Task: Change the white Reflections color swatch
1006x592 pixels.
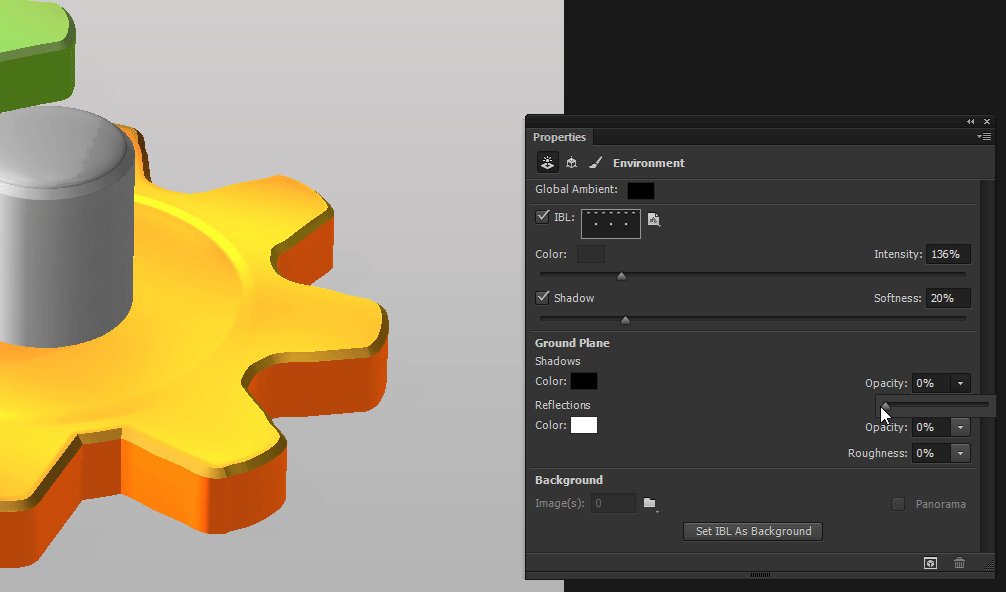Action: pyautogui.click(x=584, y=425)
